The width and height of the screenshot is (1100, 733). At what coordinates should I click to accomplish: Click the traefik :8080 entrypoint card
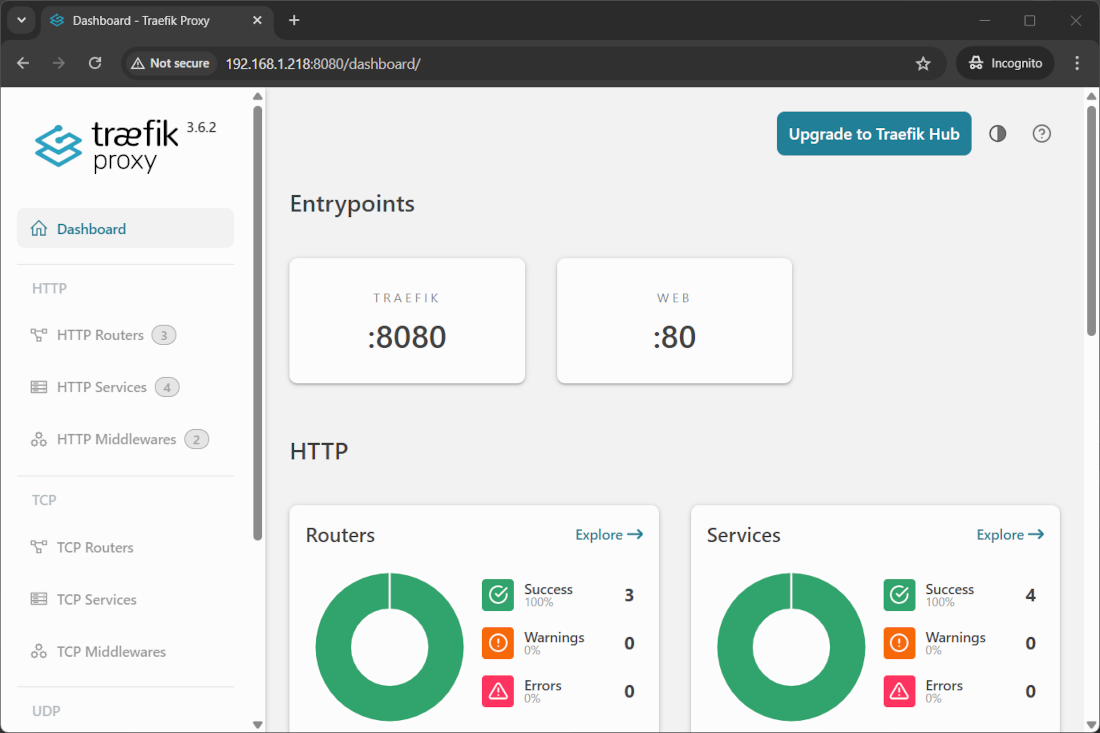coord(406,320)
